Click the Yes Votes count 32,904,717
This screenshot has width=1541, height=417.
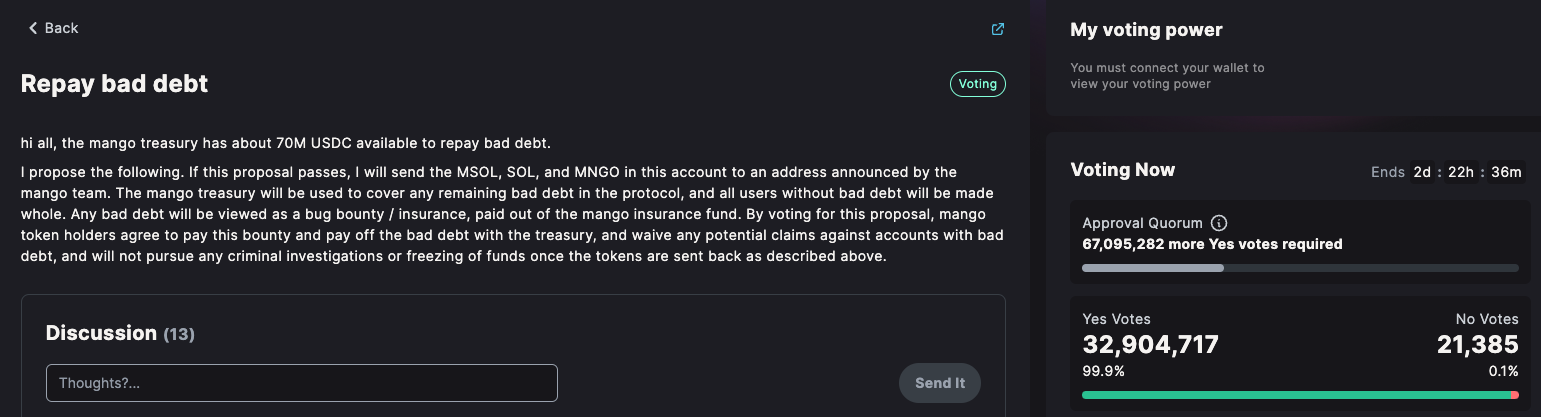(x=1151, y=345)
